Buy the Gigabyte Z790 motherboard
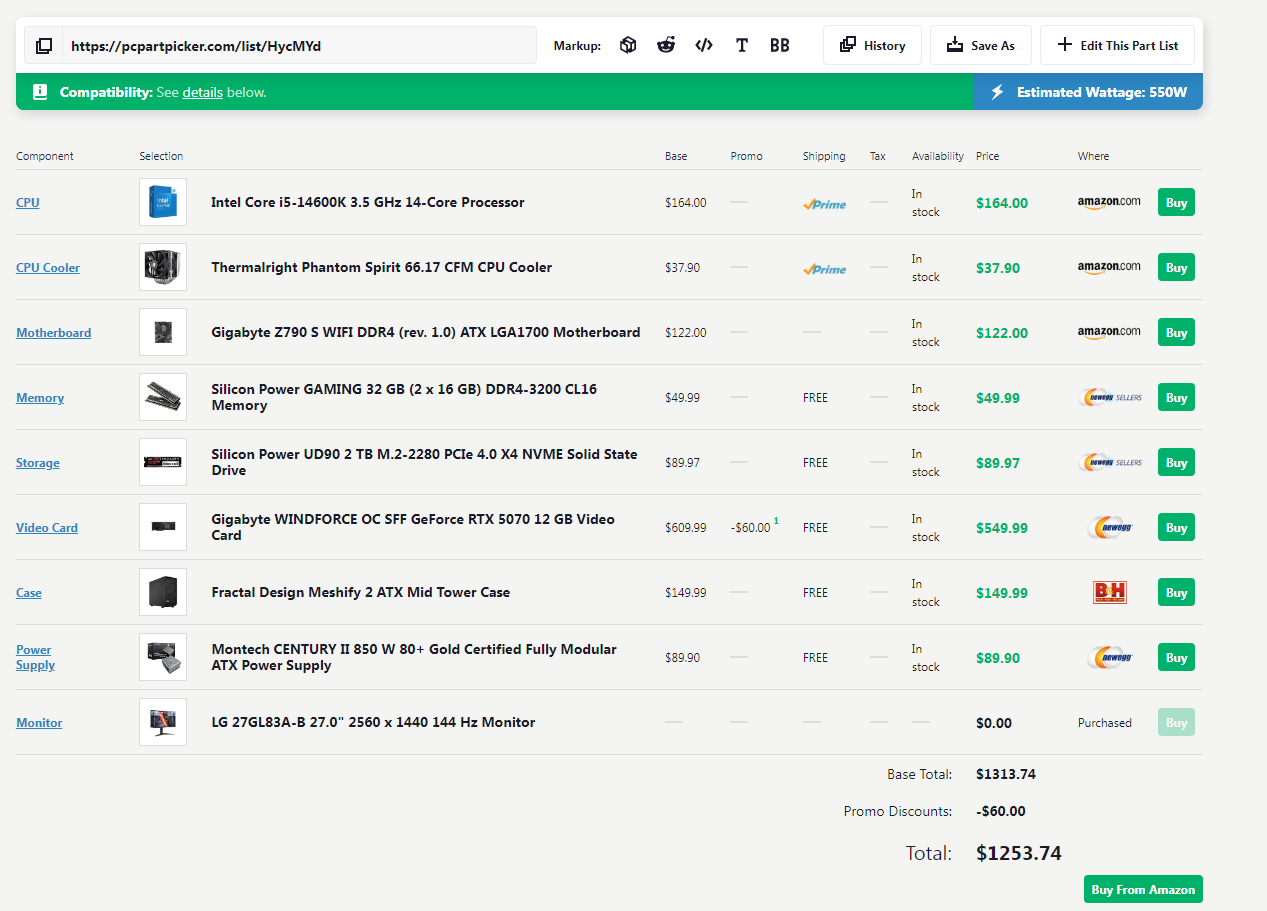The image size is (1267, 911). click(x=1176, y=332)
